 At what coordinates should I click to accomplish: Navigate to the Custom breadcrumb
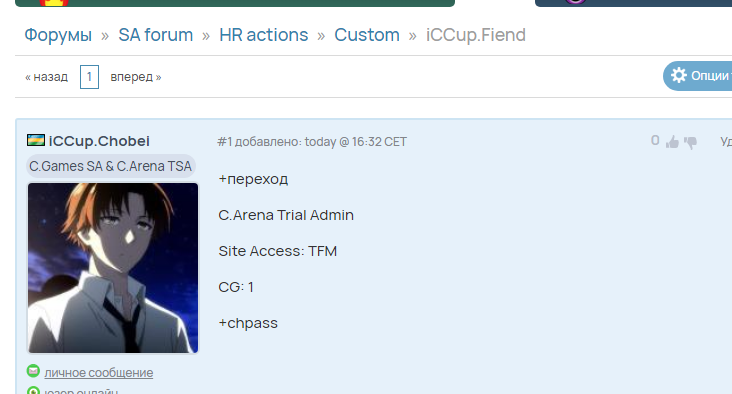coord(367,35)
